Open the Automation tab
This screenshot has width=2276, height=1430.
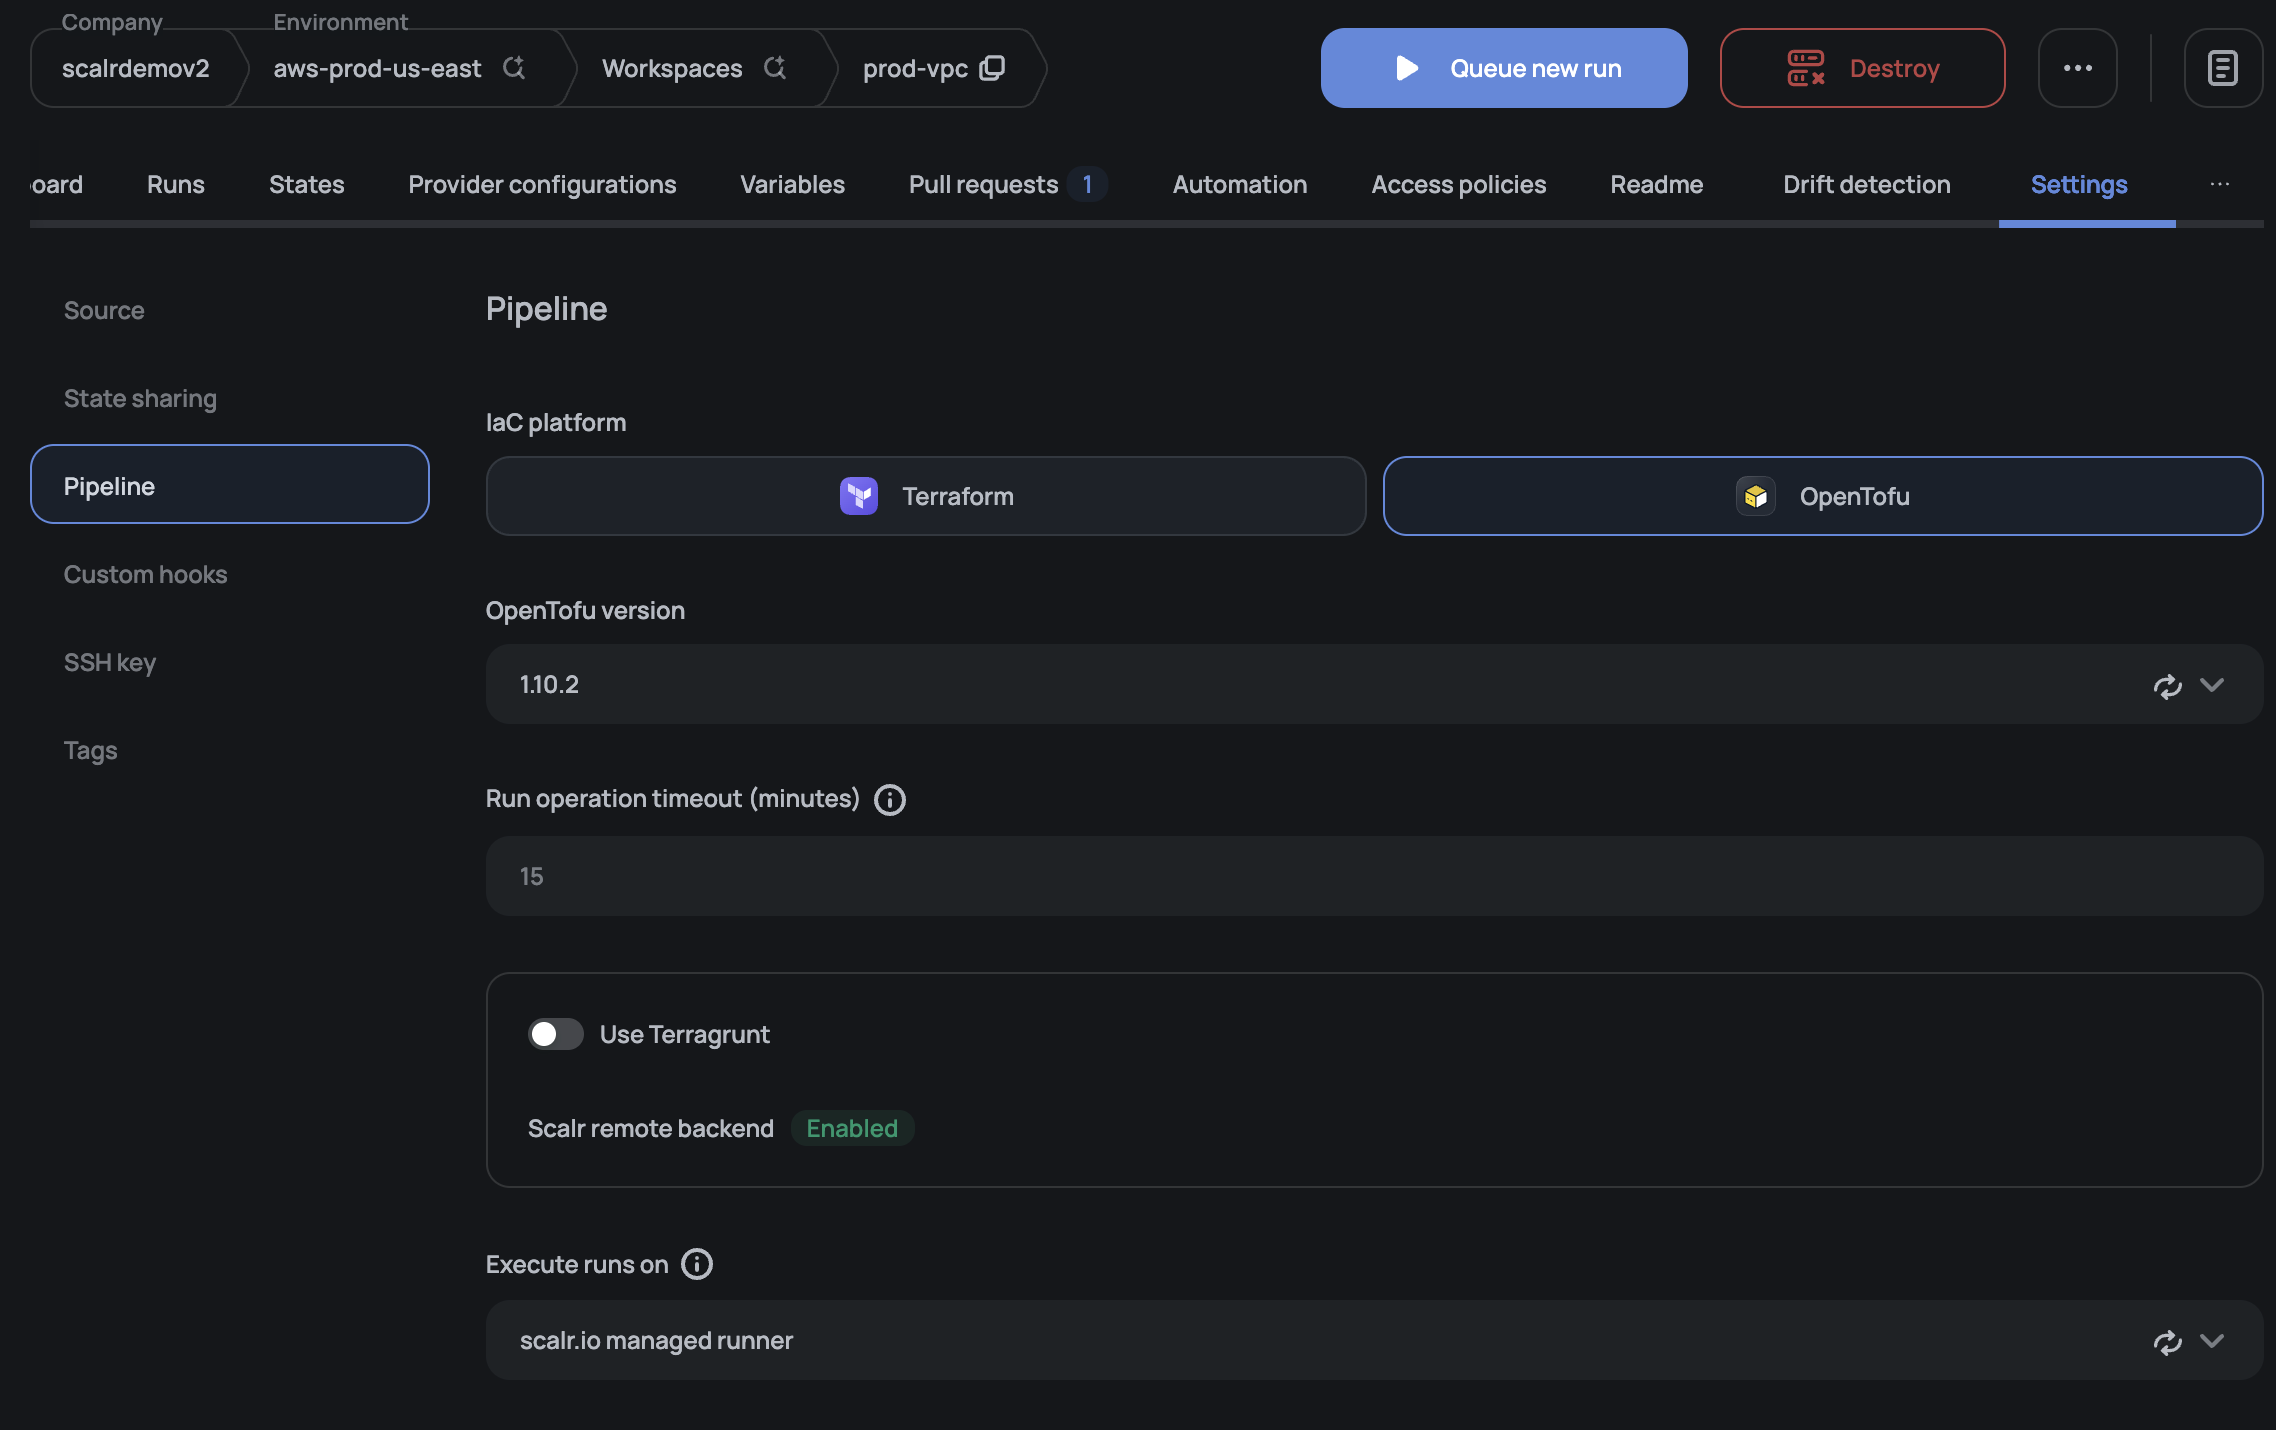[x=1240, y=184]
